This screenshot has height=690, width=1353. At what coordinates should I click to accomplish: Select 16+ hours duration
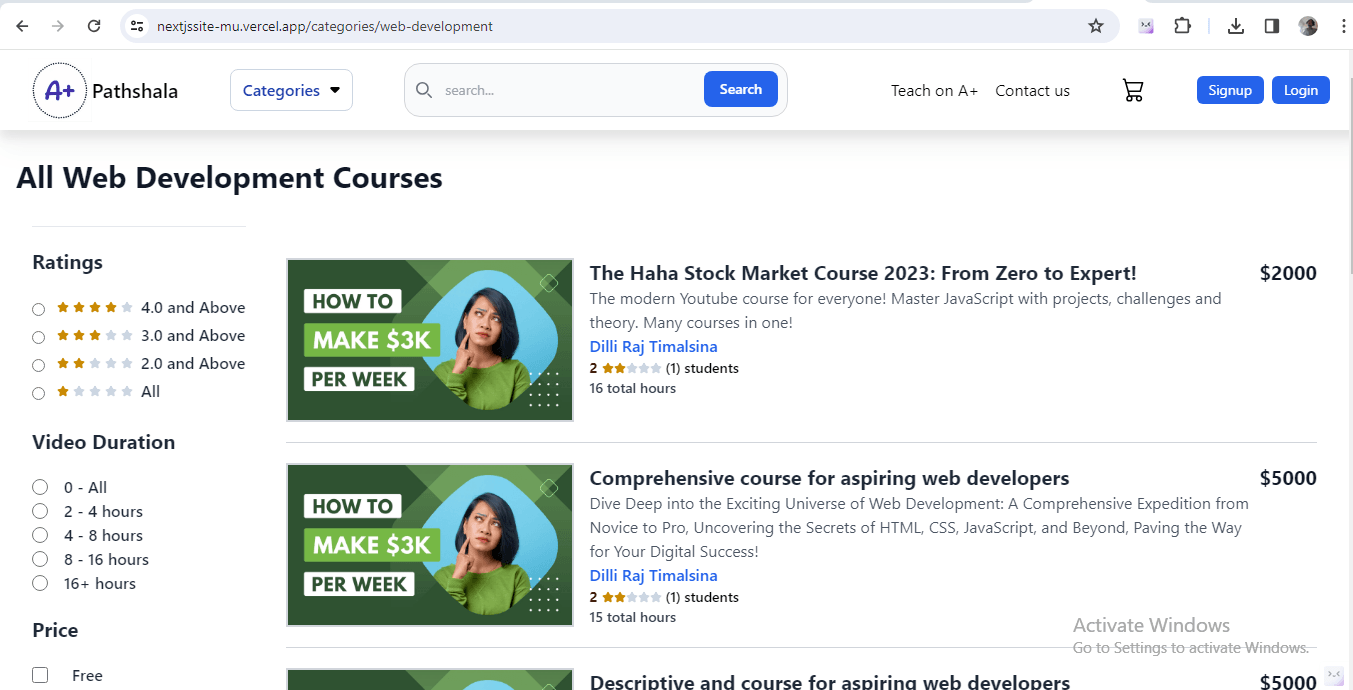pyautogui.click(x=40, y=583)
